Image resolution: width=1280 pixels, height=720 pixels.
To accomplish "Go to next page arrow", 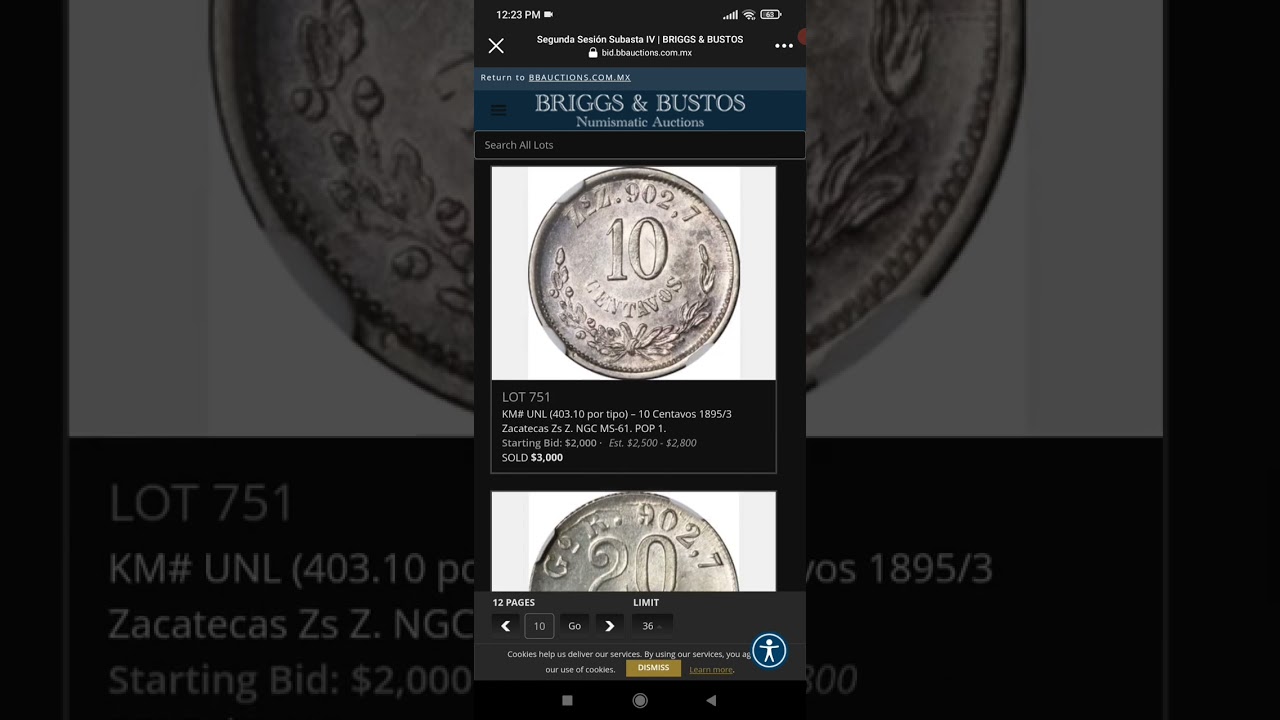I will [x=610, y=626].
